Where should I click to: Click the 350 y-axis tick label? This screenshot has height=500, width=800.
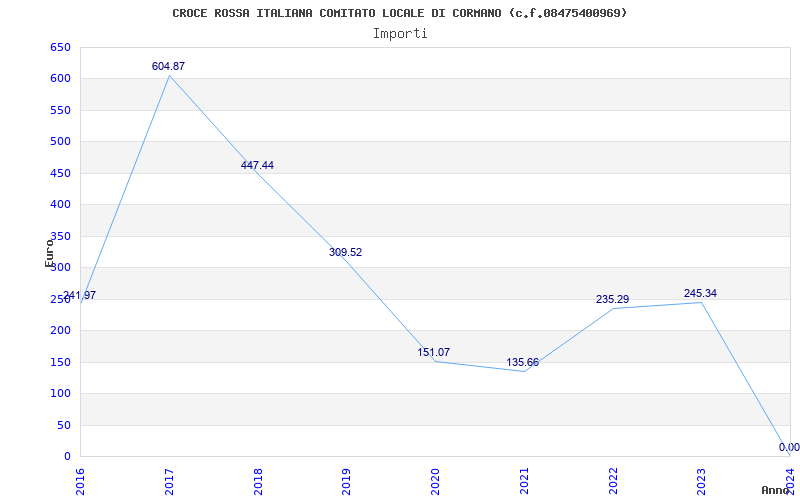(x=60, y=236)
